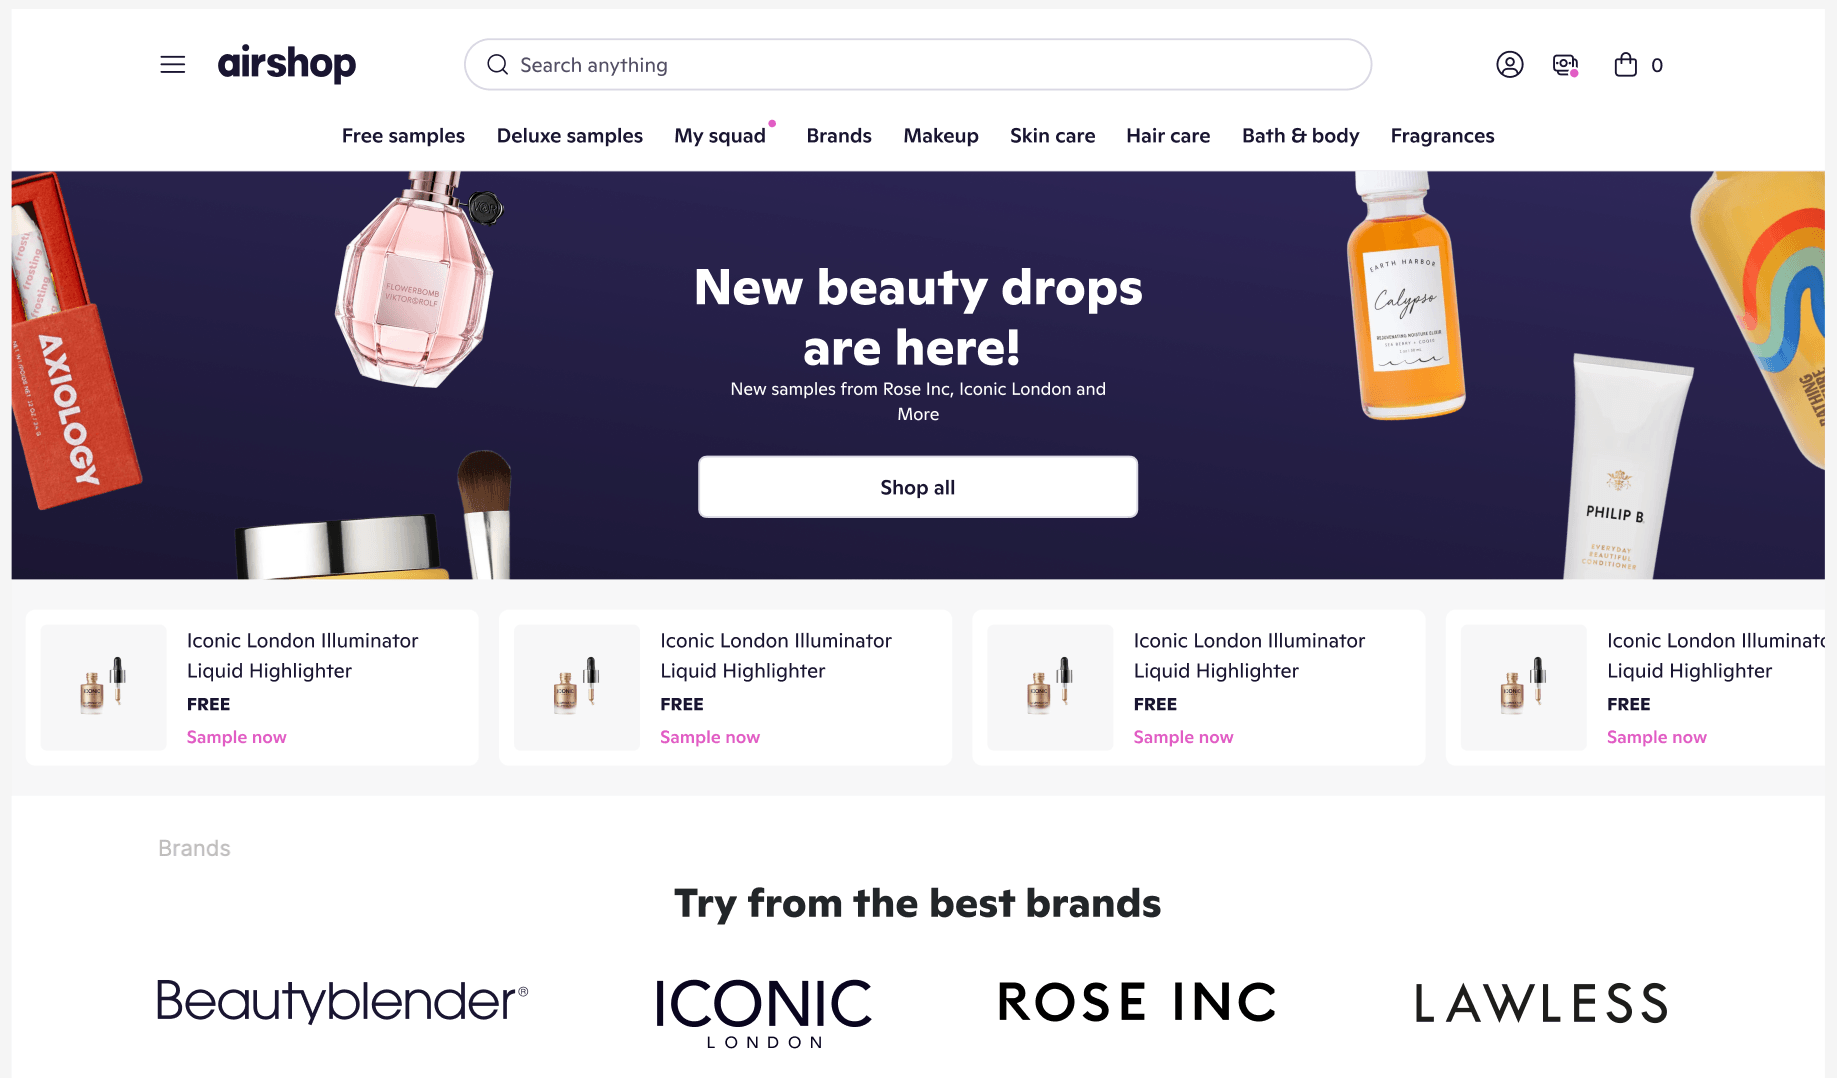
Task: Click the Shop all button
Action: pos(918,487)
